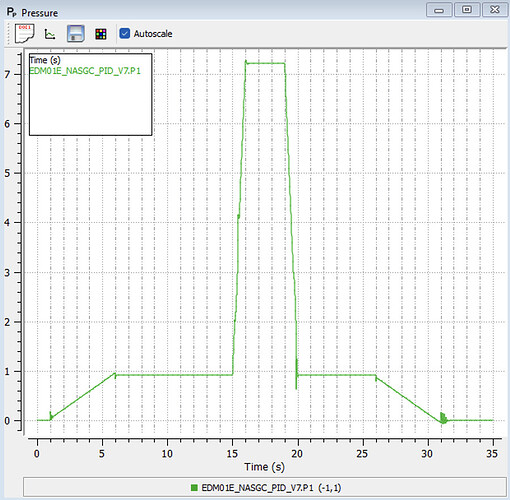Click the Autoscale label text
Image resolution: width=510 pixels, height=500 pixels.
point(153,34)
